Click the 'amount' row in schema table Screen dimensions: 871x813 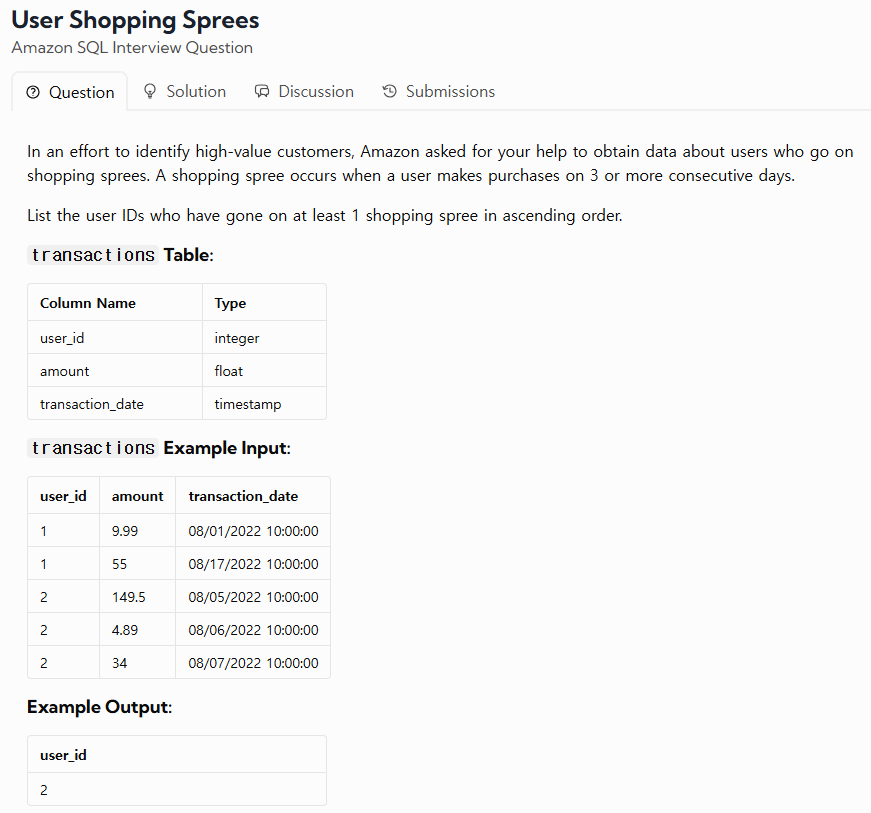click(177, 370)
